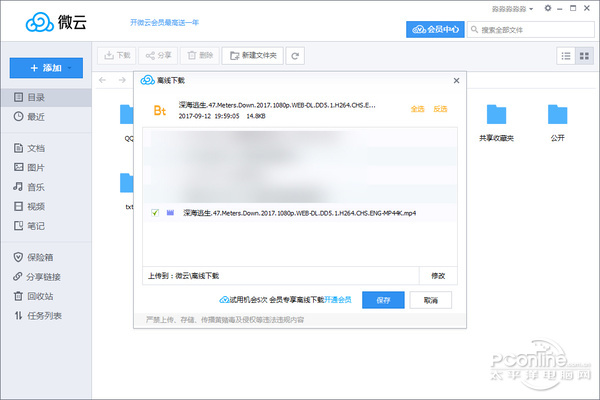600x400 pixels.
Task: Click 新建文件夹 toolbar button
Action: 253,56
